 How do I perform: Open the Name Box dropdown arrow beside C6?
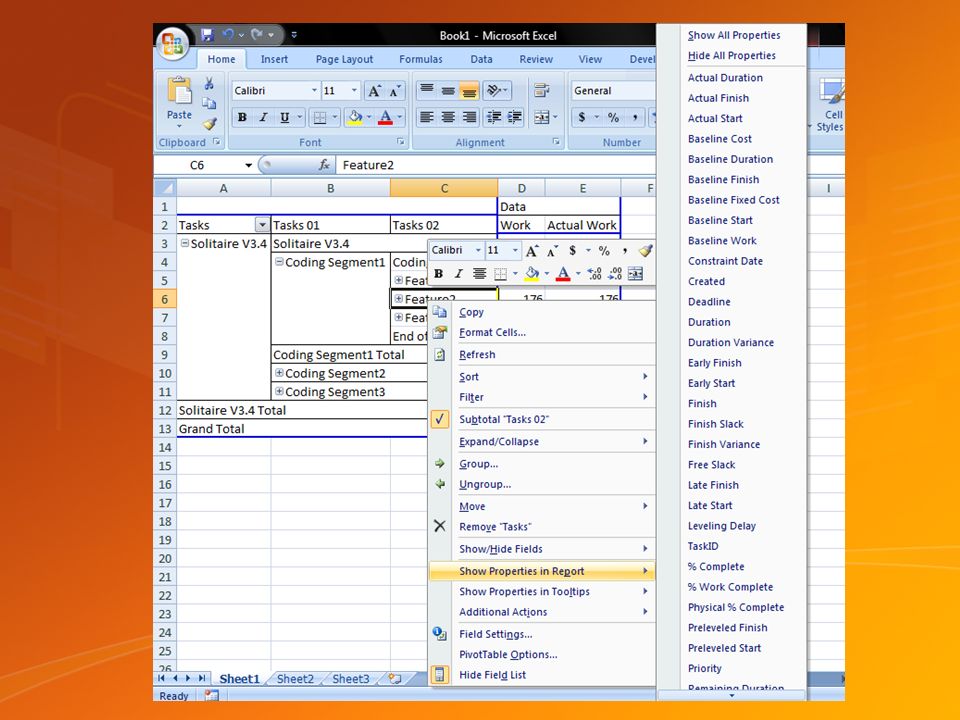pyautogui.click(x=249, y=165)
